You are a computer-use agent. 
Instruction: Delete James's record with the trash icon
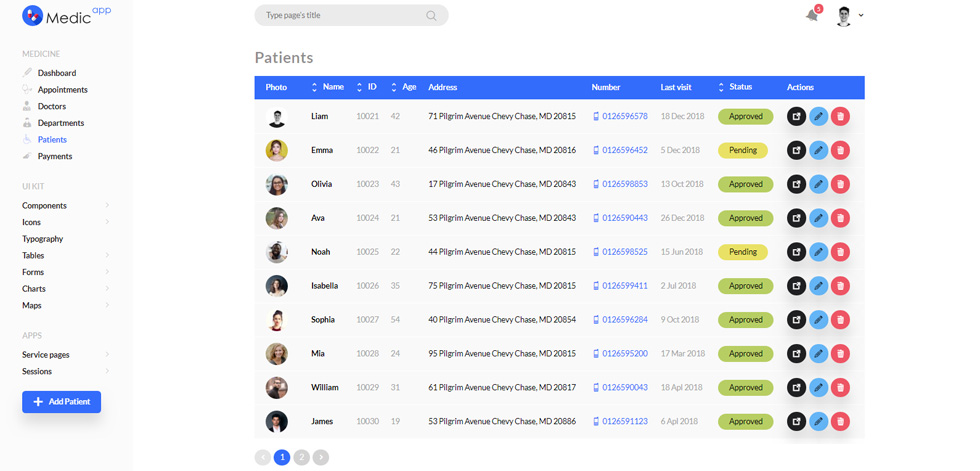coord(841,421)
